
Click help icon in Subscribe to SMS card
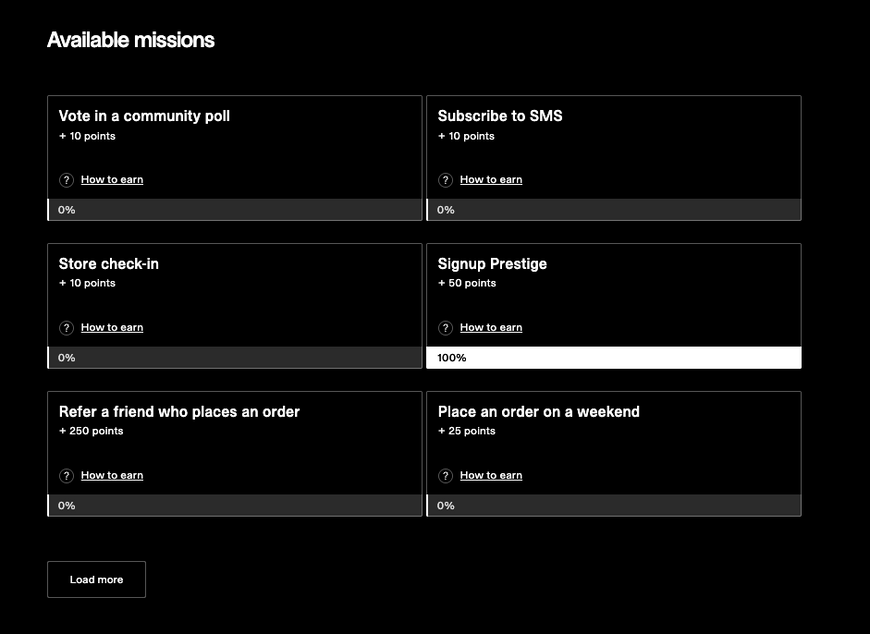coord(446,180)
